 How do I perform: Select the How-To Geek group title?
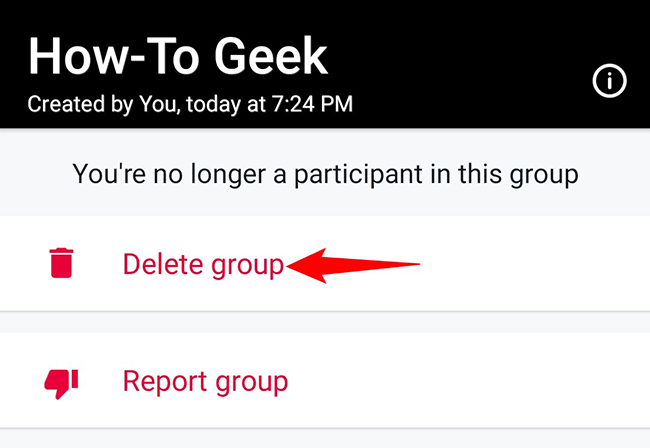click(177, 55)
